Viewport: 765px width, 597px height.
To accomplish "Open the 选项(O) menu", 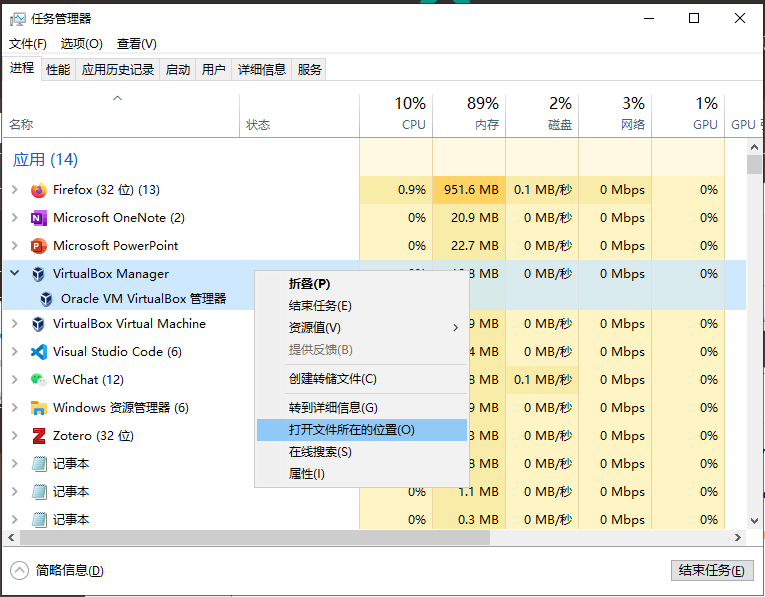I will coord(81,44).
